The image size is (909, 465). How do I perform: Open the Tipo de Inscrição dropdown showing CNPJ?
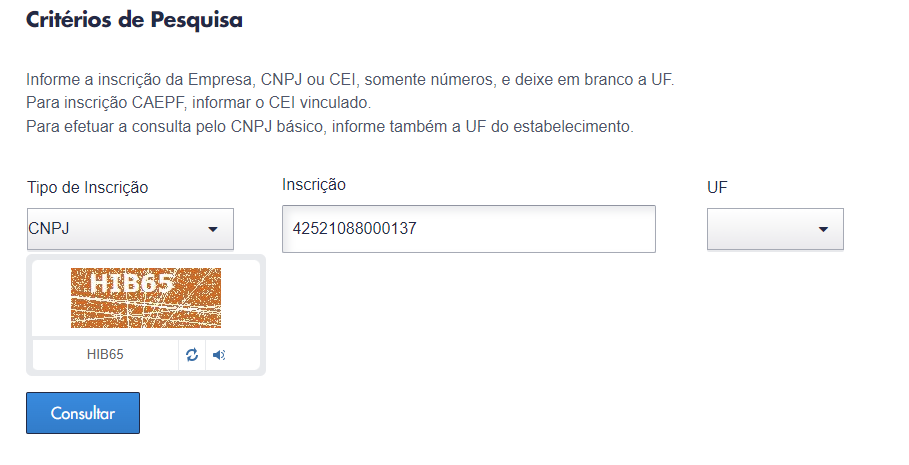(x=129, y=229)
